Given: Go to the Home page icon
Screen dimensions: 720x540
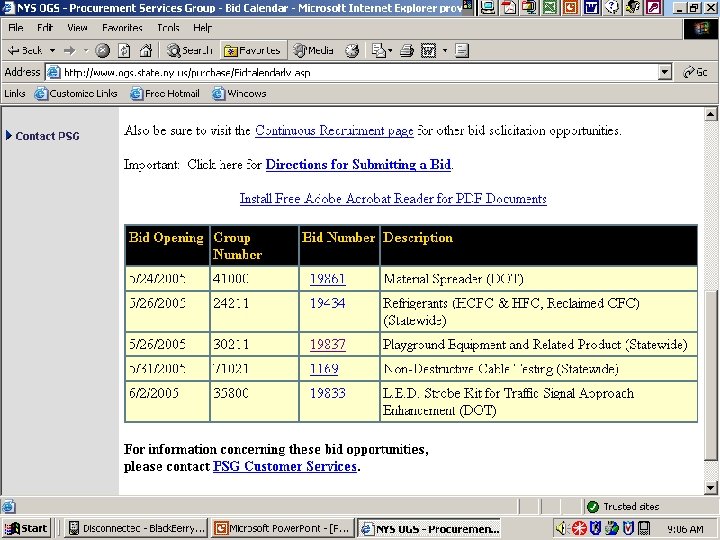Looking at the screenshot, I should pos(146,51).
